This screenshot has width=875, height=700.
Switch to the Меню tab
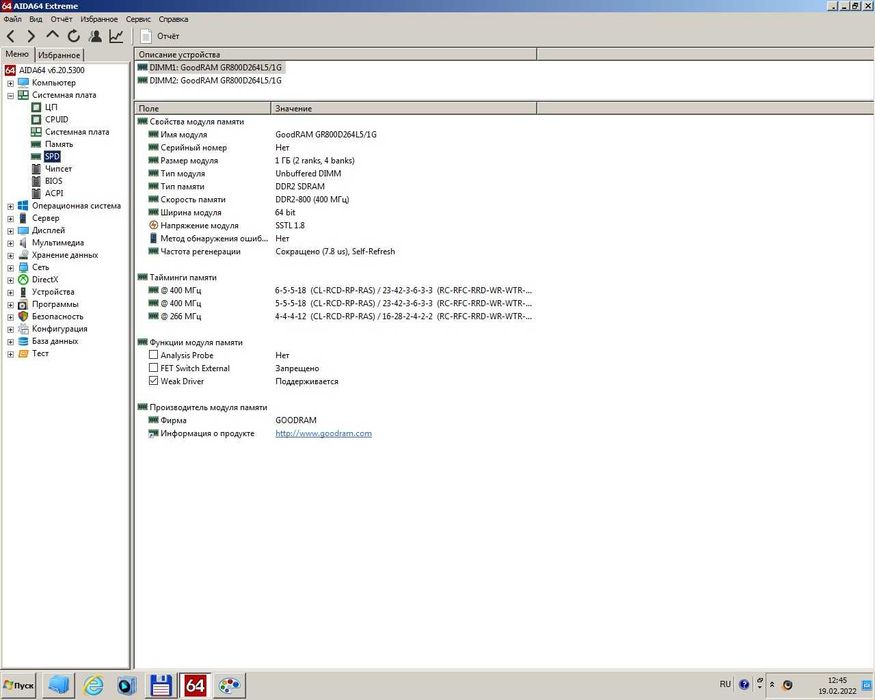pos(17,54)
